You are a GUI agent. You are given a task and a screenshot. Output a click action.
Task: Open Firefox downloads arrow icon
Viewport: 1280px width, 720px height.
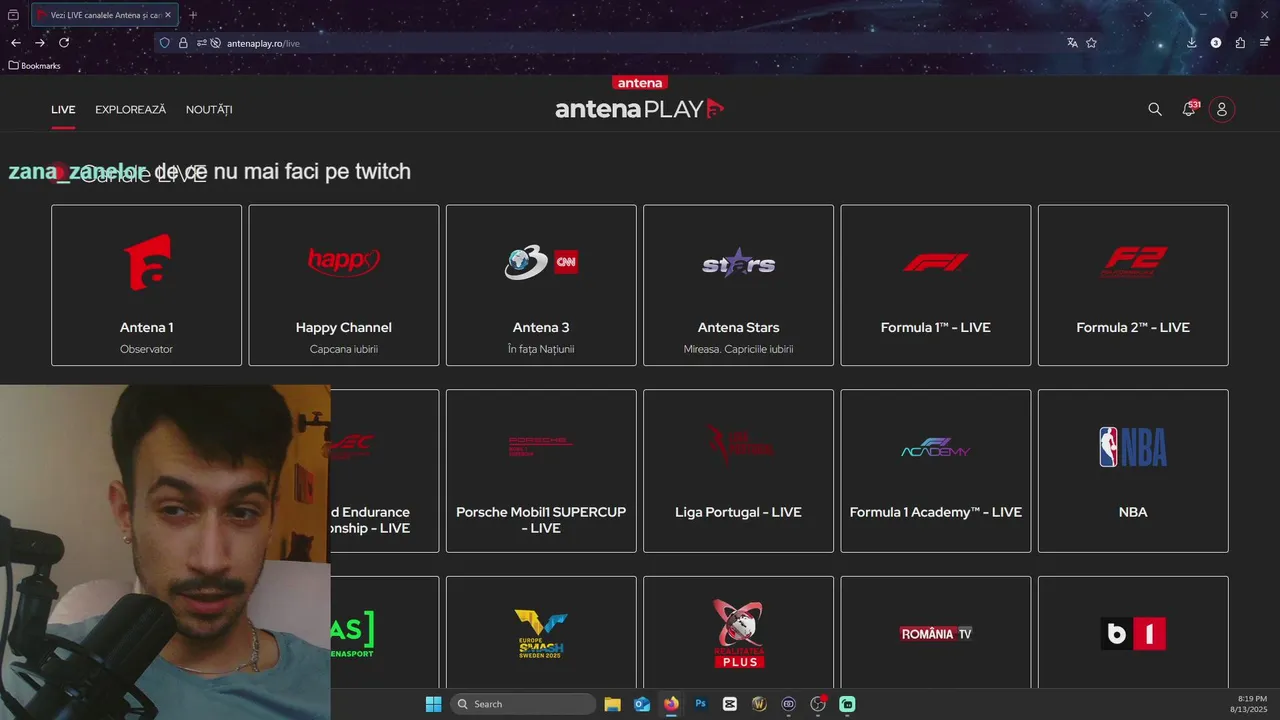click(1192, 43)
